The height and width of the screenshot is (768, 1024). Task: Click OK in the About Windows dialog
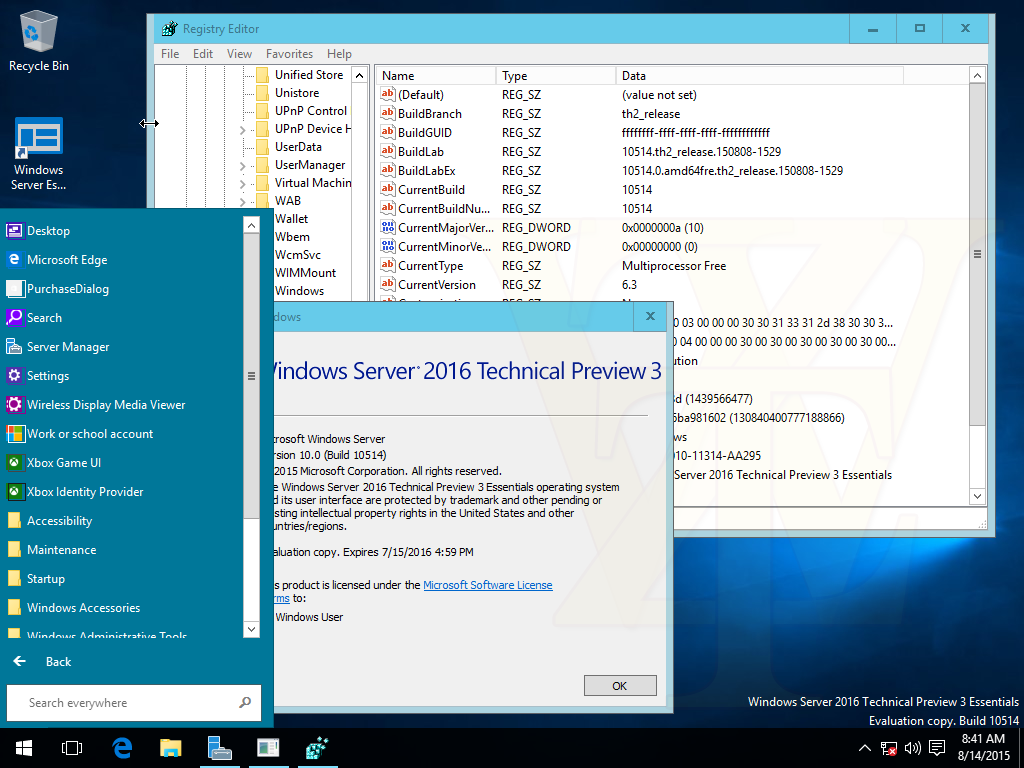coord(620,686)
